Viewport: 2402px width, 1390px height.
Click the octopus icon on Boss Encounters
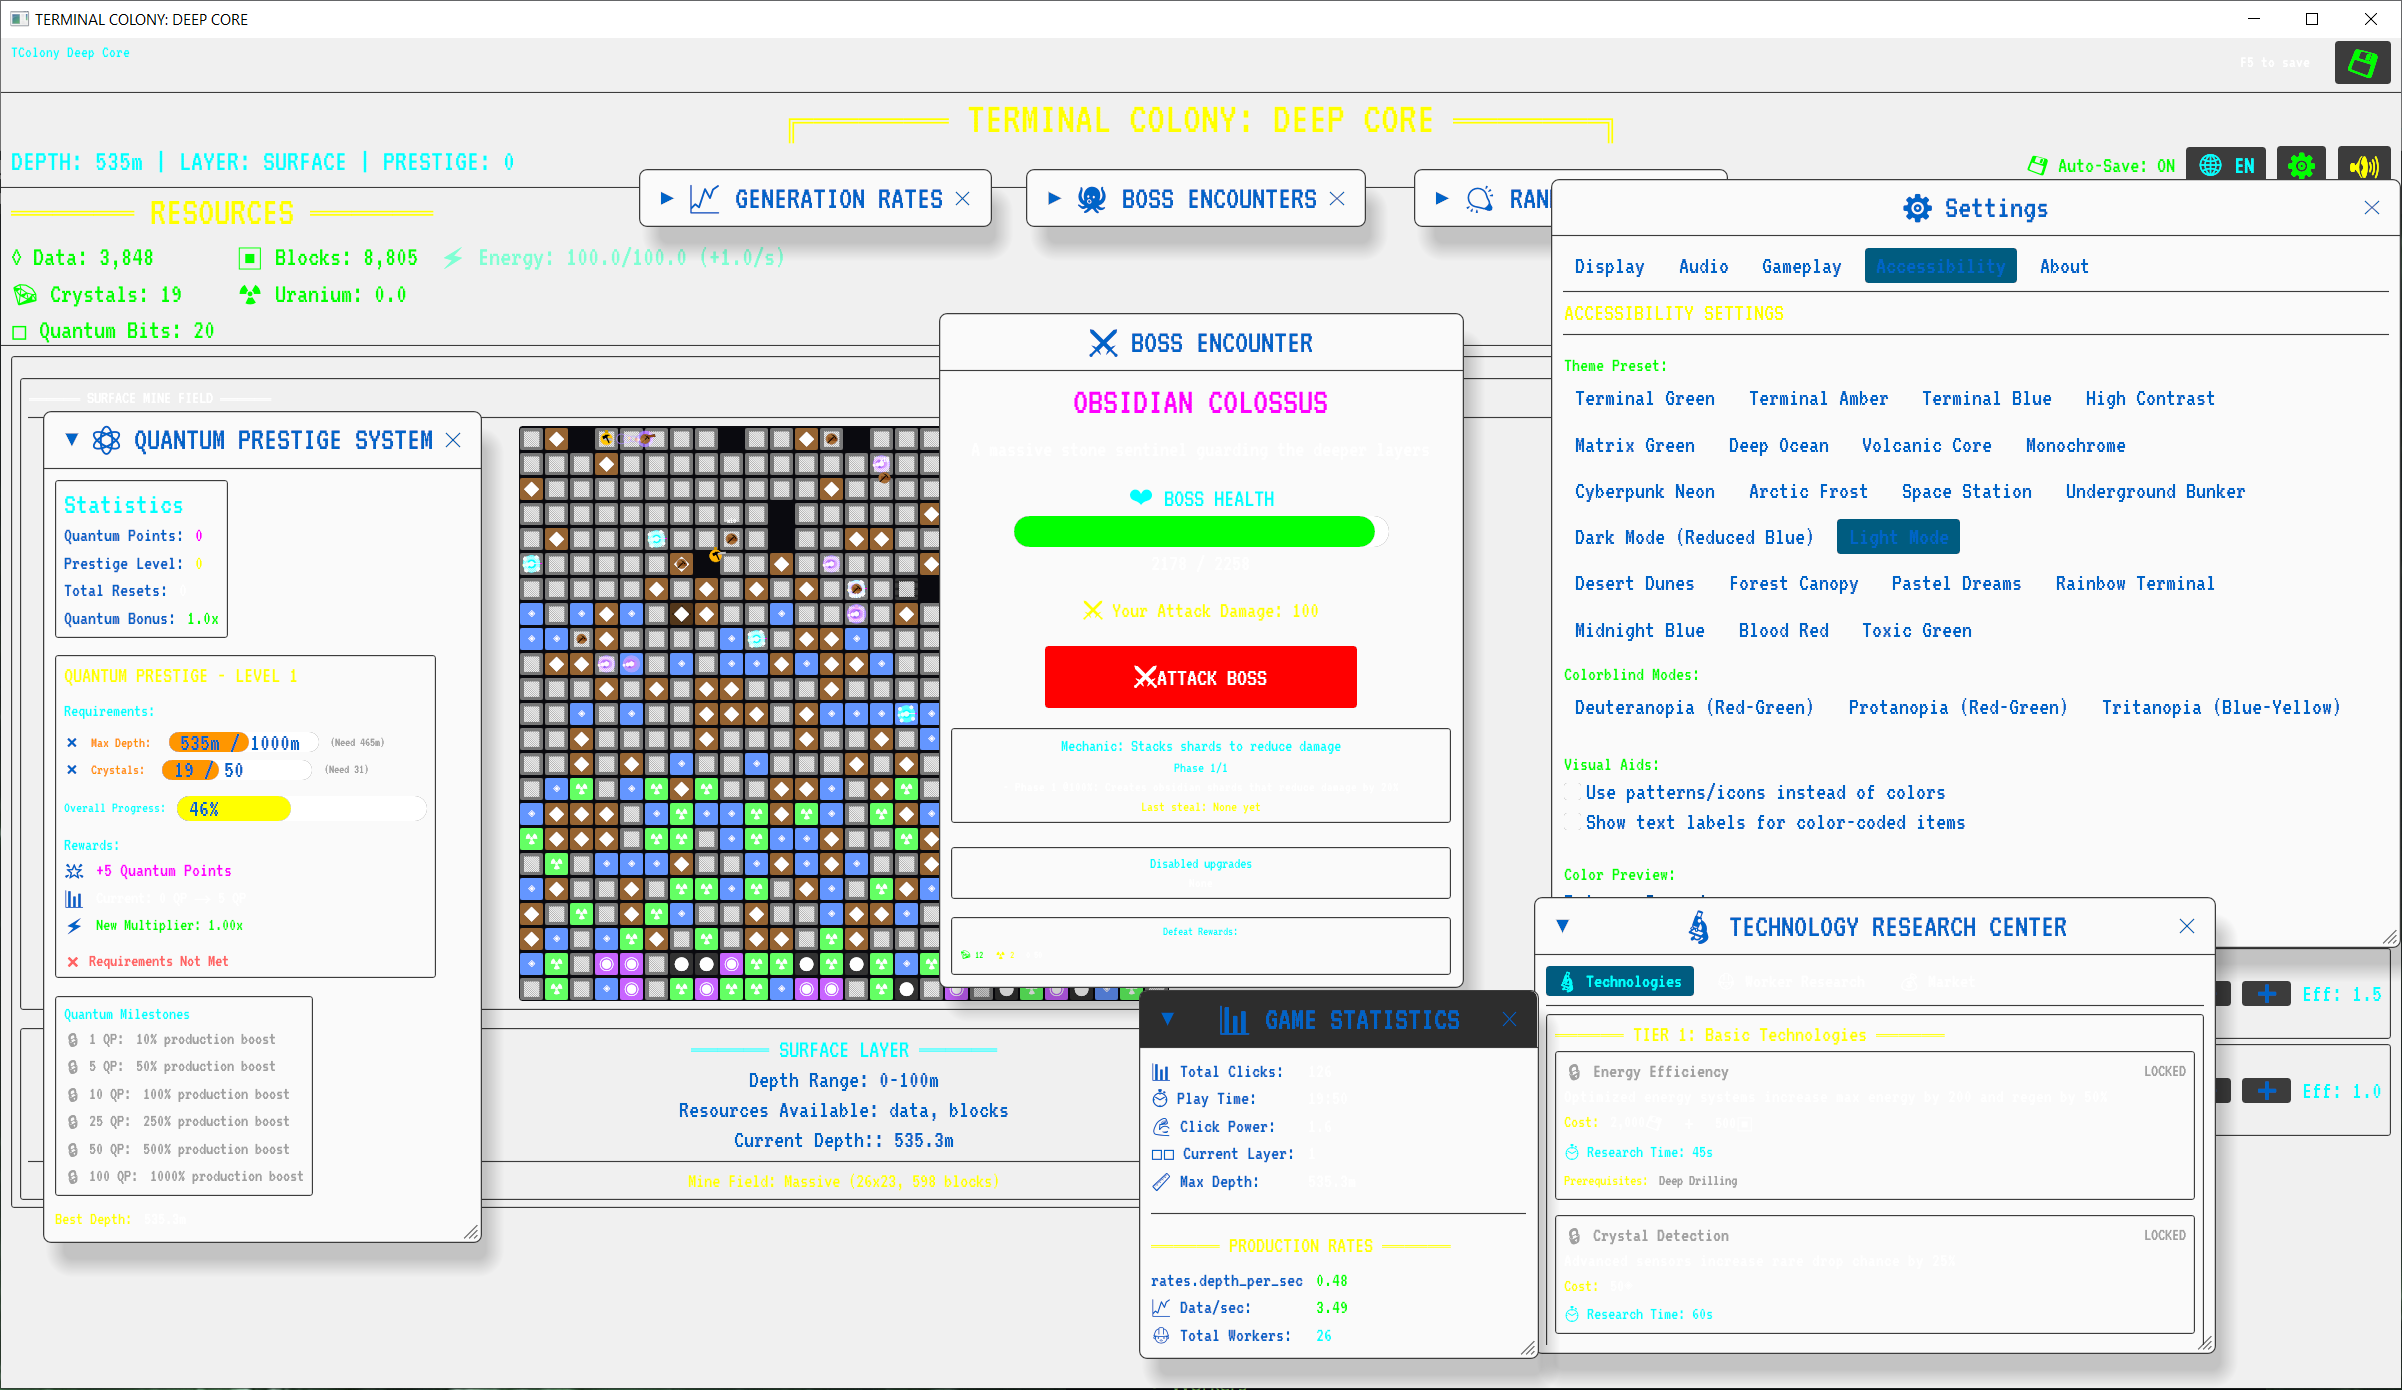pyautogui.click(x=1091, y=199)
